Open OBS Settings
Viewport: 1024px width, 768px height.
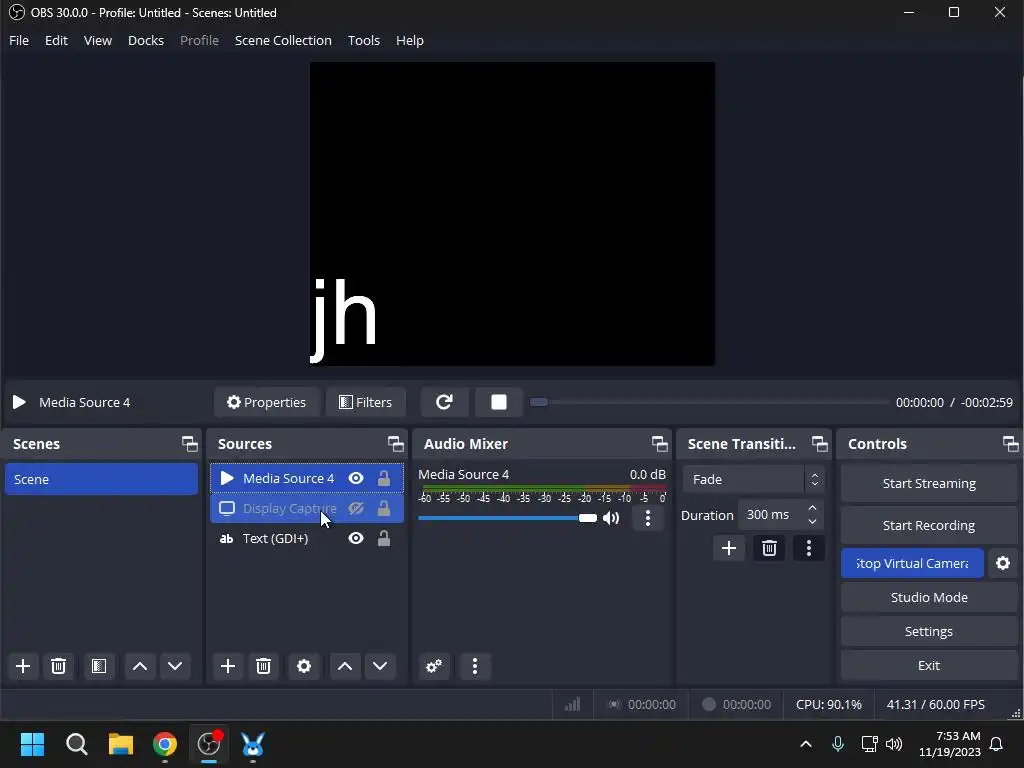(x=929, y=631)
